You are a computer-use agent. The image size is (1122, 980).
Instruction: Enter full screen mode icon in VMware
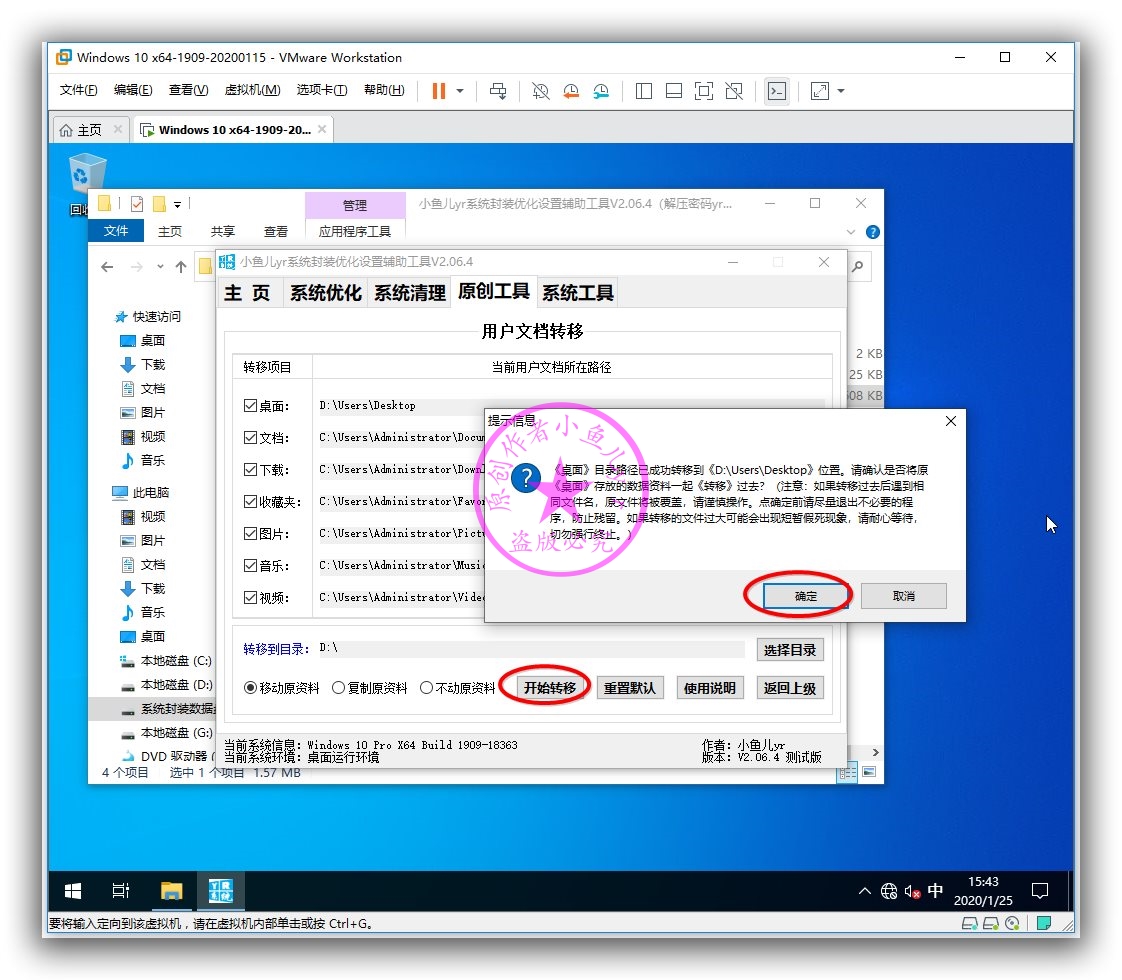(704, 91)
